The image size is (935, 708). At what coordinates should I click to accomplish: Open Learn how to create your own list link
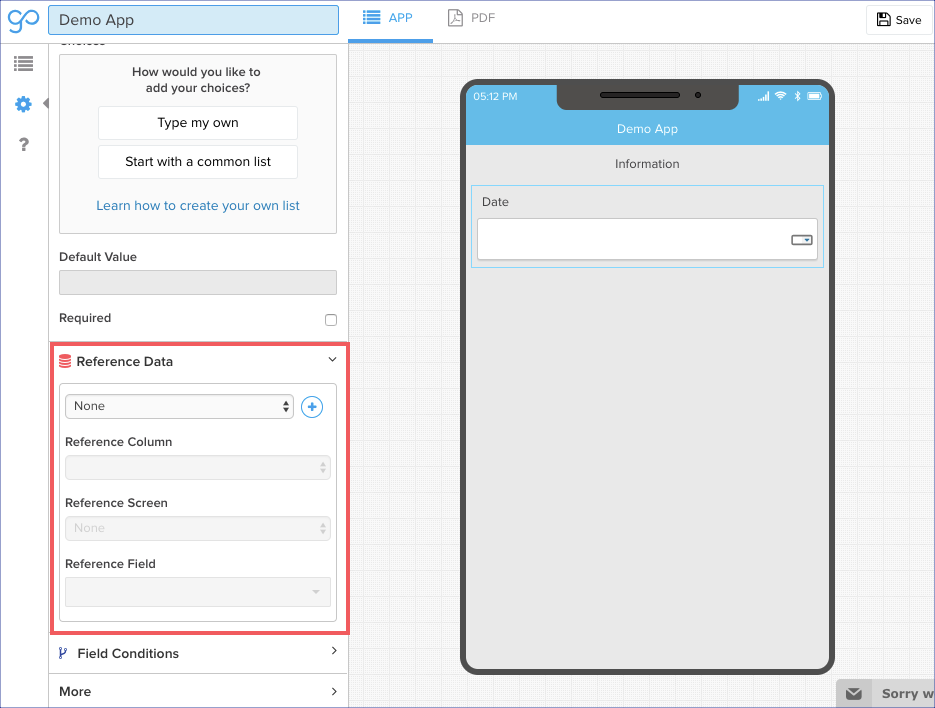point(198,206)
